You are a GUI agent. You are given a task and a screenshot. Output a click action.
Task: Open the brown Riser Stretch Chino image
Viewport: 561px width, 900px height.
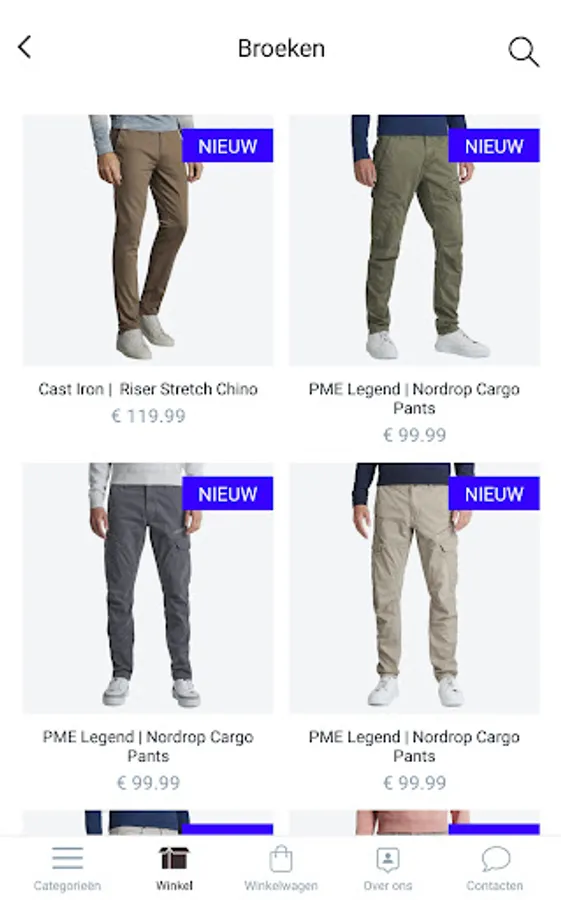[148, 240]
